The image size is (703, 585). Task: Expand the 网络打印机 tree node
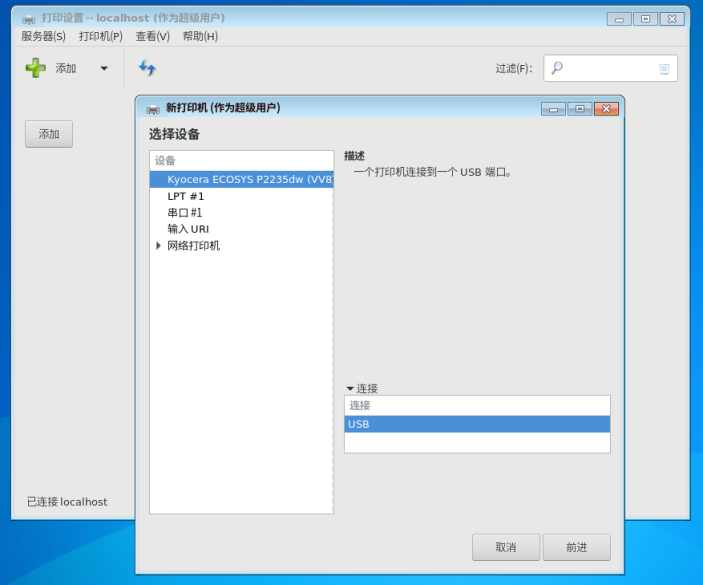coord(158,246)
